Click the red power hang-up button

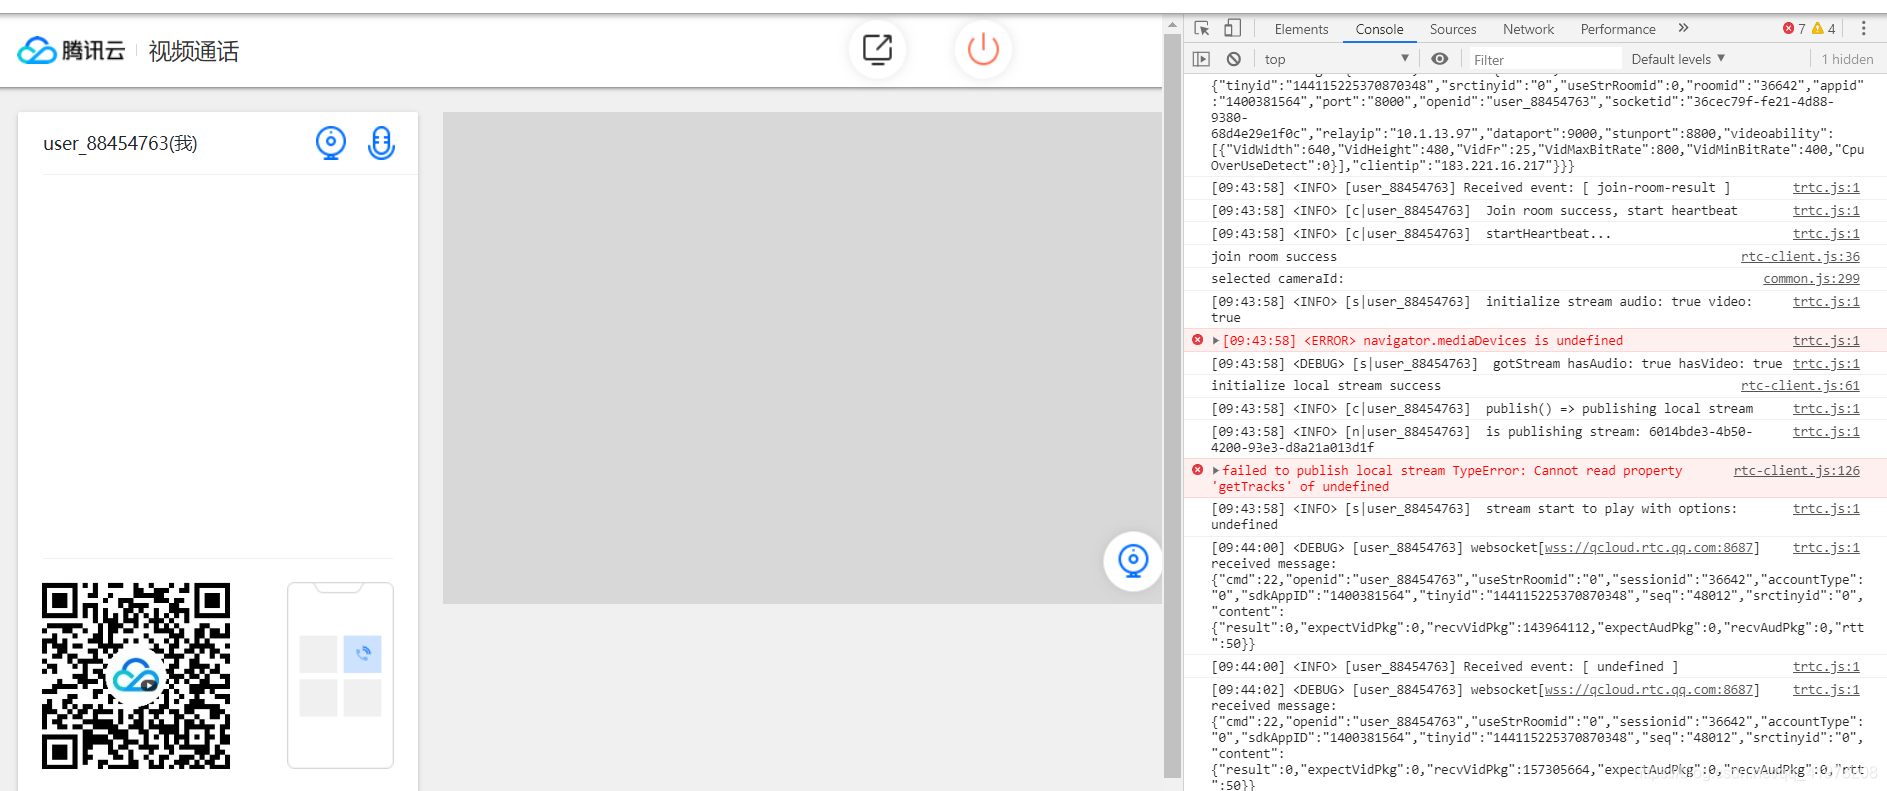click(983, 49)
